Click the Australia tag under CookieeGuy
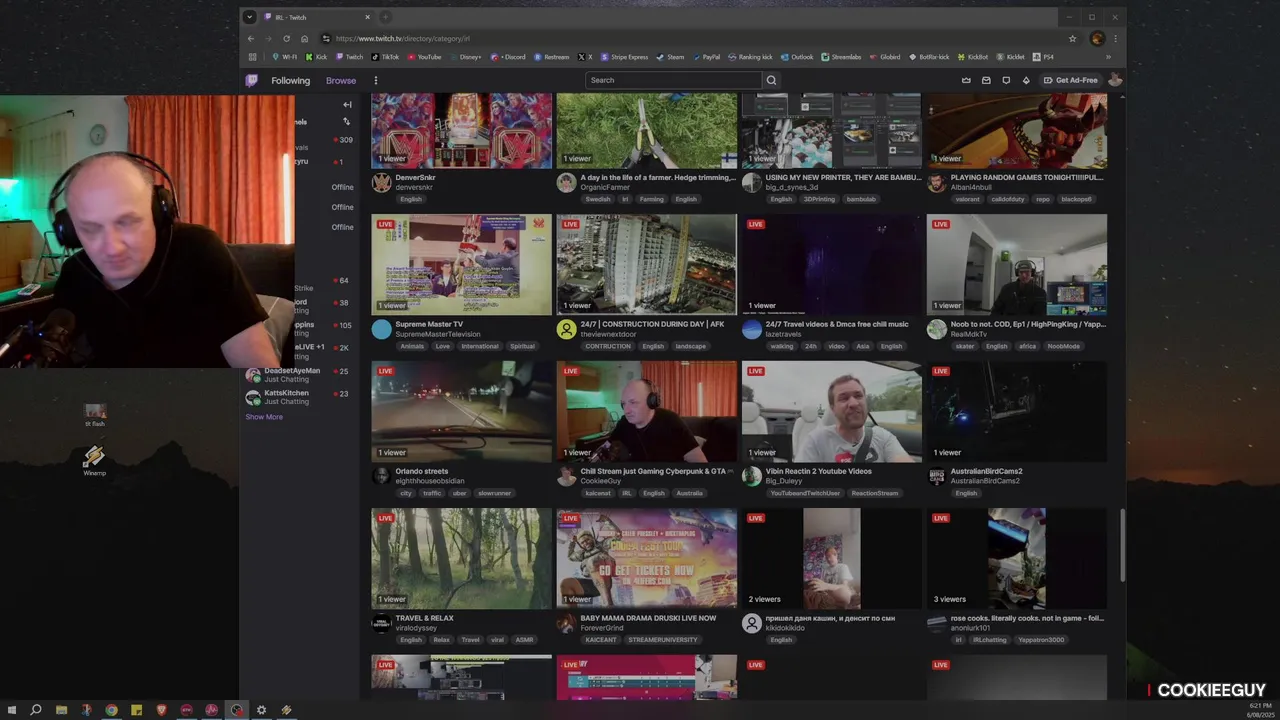This screenshot has height=720, width=1280. click(x=689, y=493)
